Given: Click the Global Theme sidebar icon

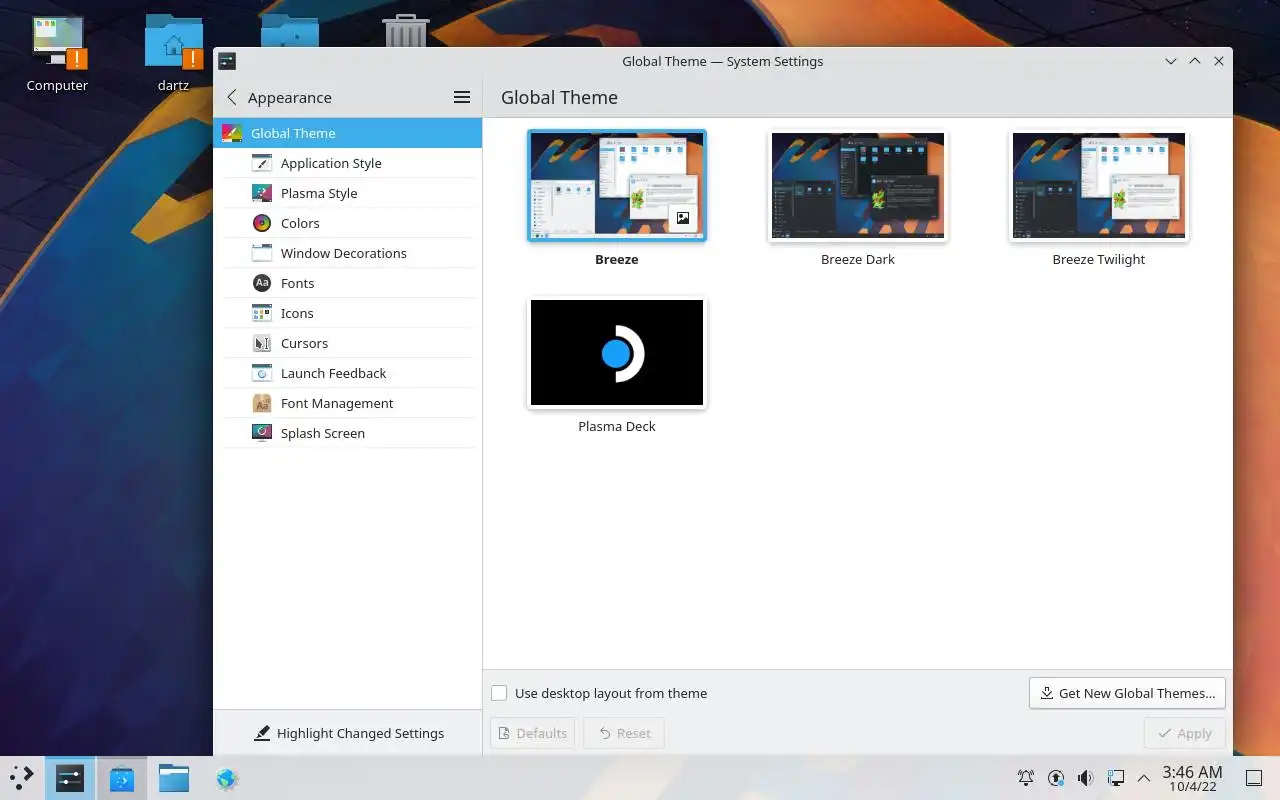Looking at the screenshot, I should 232,133.
